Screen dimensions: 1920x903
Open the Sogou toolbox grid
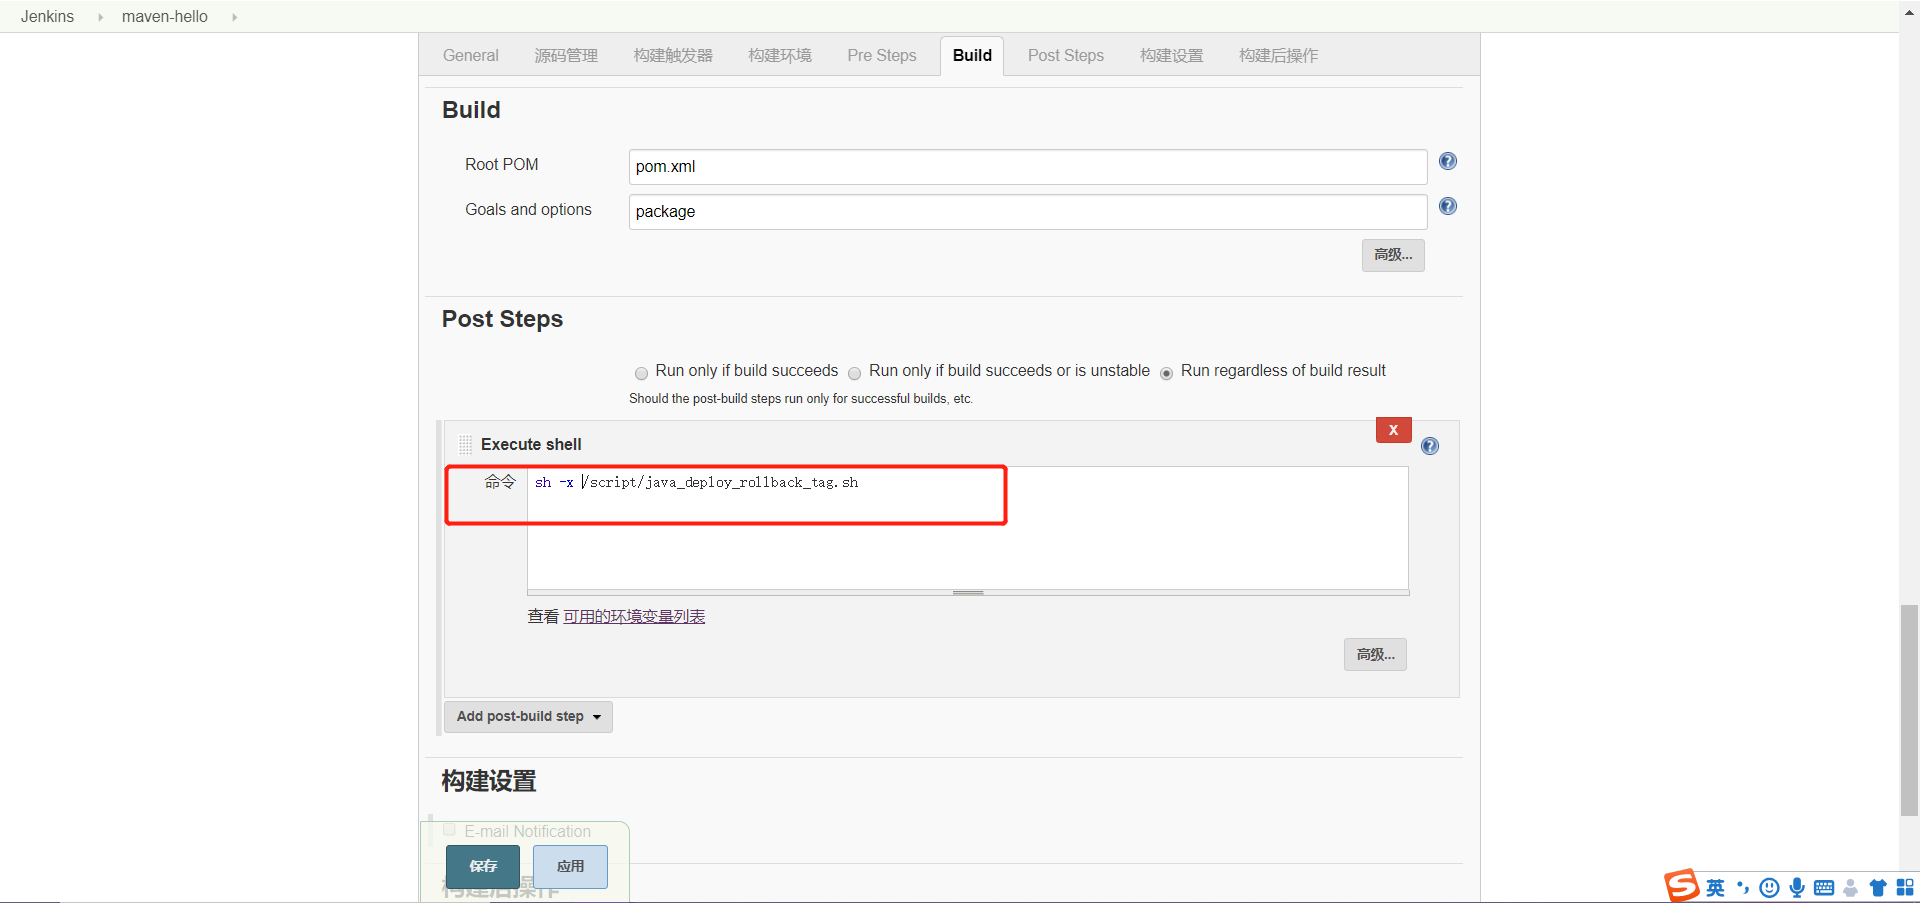[x=1905, y=888]
